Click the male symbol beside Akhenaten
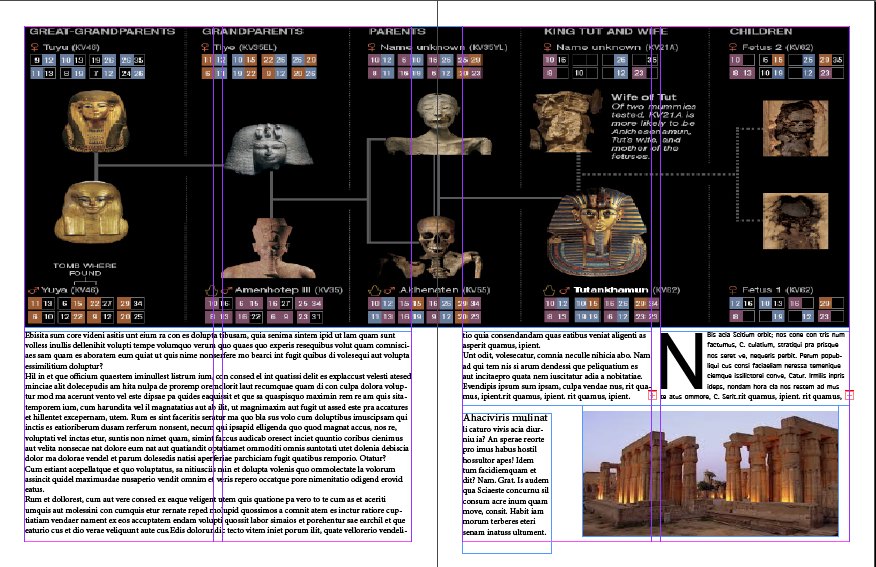 pyautogui.click(x=389, y=290)
